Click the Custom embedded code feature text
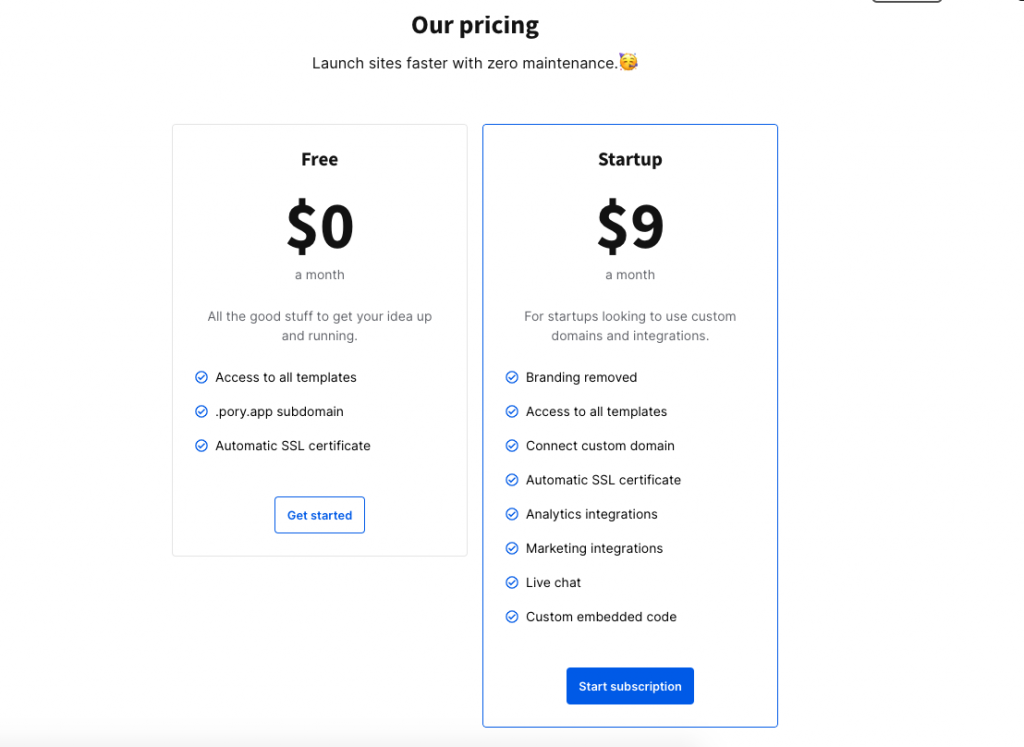1024x747 pixels. [601, 616]
